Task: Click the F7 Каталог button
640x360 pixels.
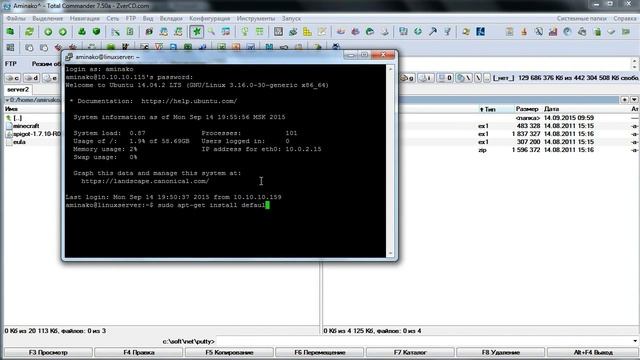Action: point(410,352)
